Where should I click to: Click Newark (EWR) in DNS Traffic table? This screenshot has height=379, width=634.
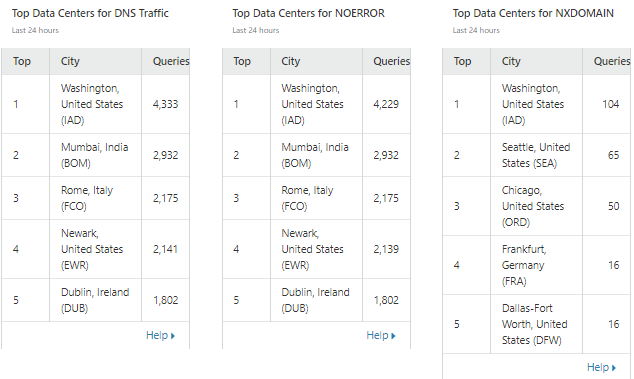tap(92, 249)
